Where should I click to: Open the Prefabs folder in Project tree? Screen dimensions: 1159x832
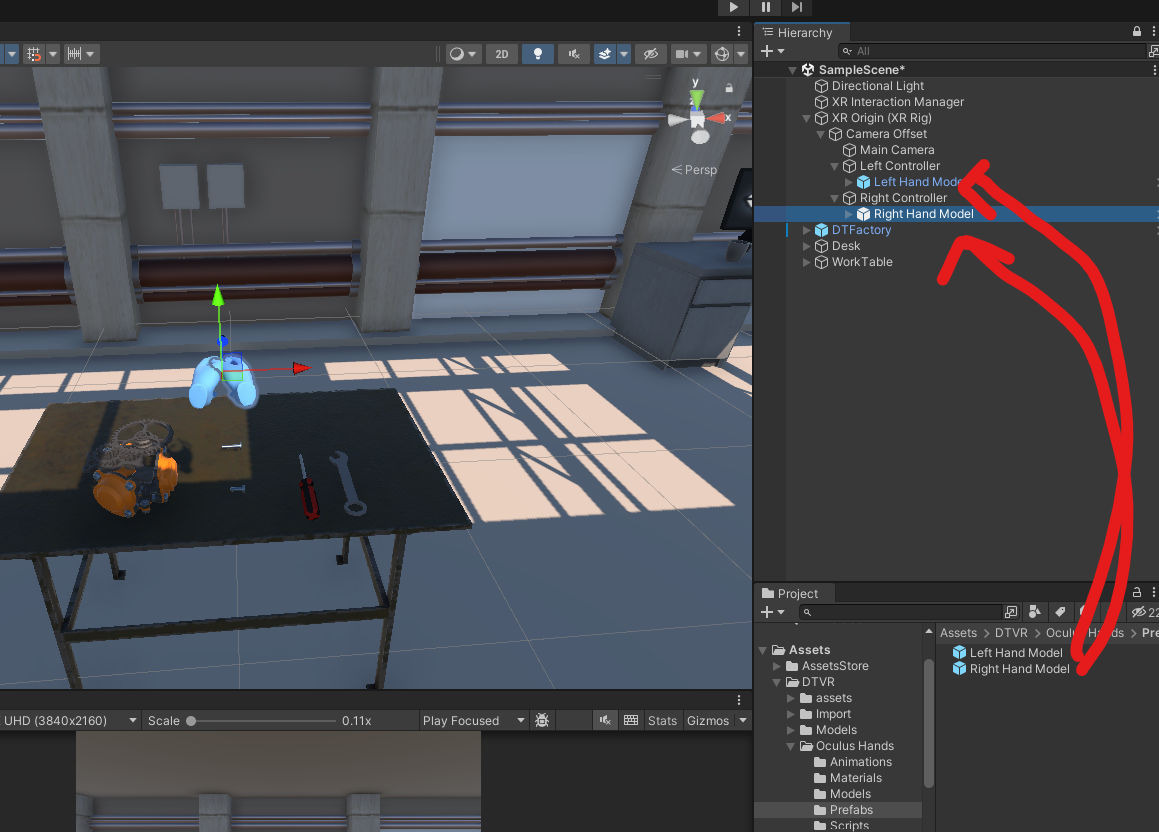pyautogui.click(x=851, y=811)
